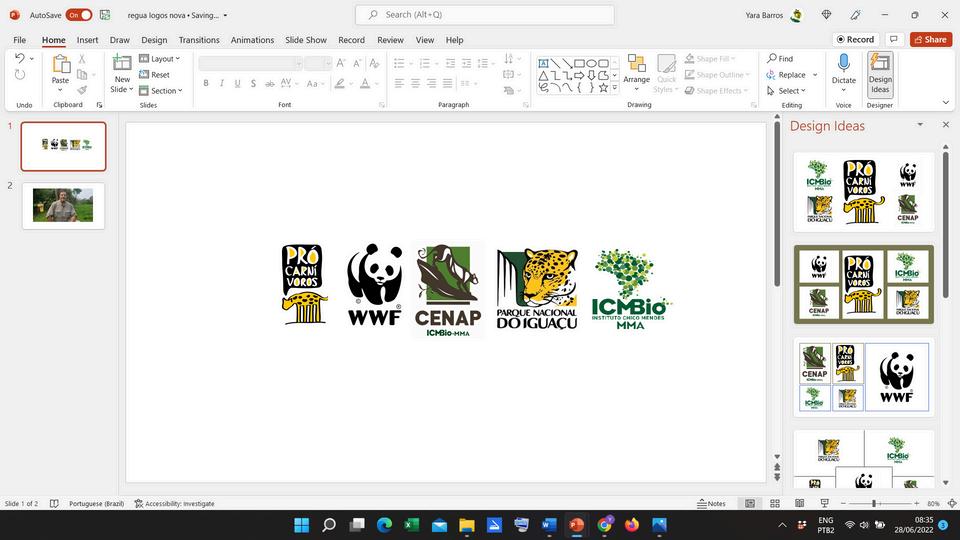The width and height of the screenshot is (960, 540).
Task: Toggle Normal view in status bar
Action: [749, 503]
